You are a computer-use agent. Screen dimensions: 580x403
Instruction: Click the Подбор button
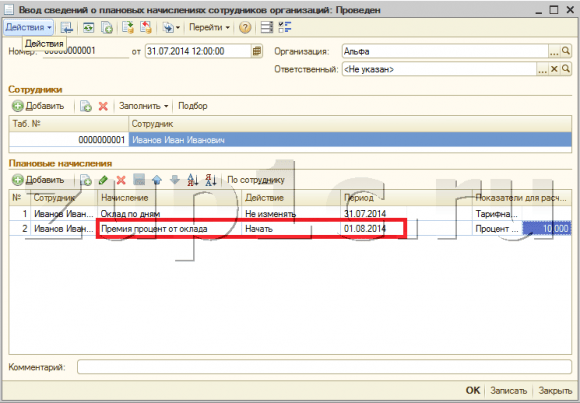(x=193, y=106)
